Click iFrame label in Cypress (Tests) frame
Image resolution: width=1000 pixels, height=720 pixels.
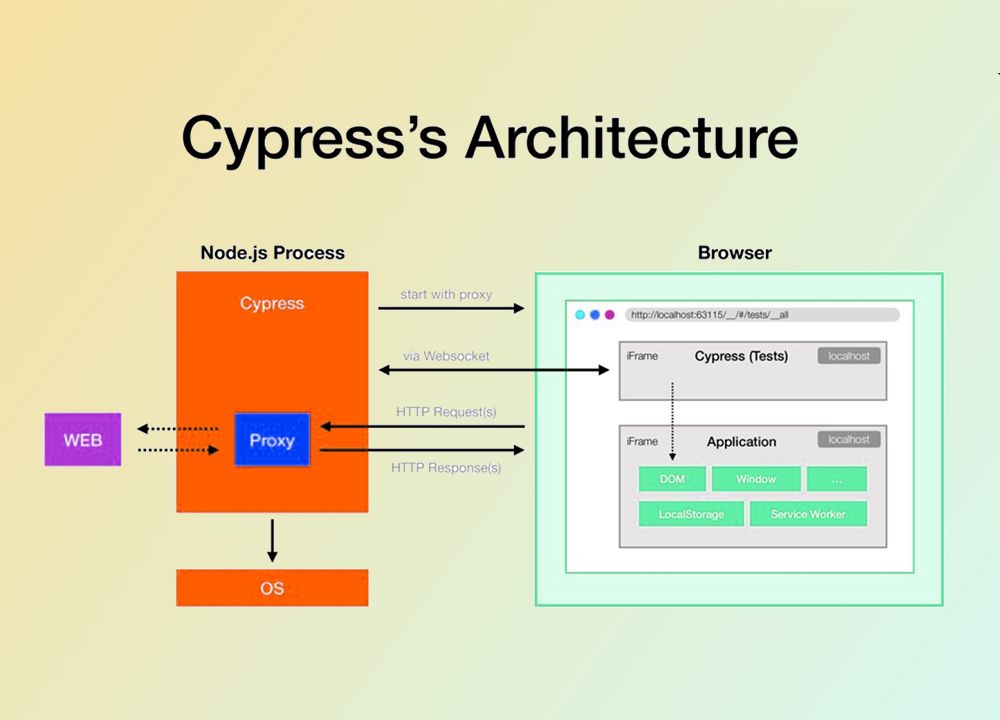(x=642, y=356)
